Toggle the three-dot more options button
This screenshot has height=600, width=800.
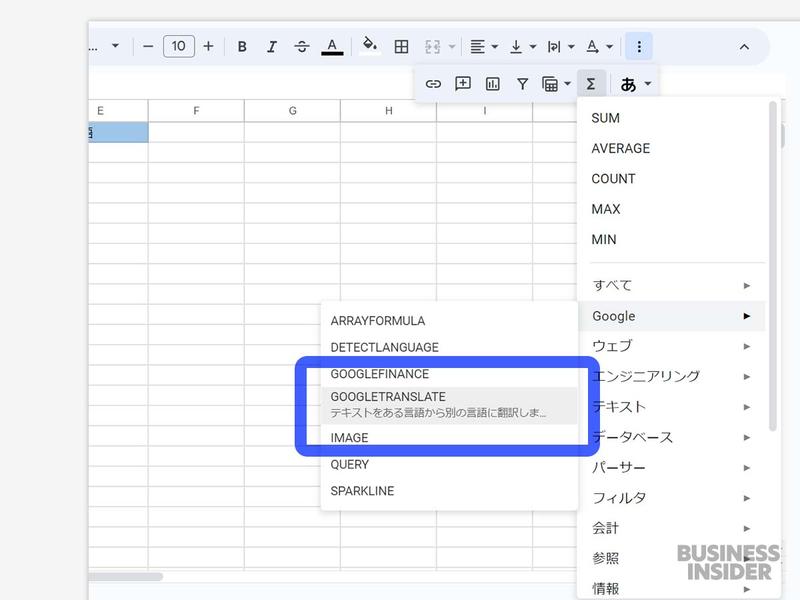click(x=639, y=46)
